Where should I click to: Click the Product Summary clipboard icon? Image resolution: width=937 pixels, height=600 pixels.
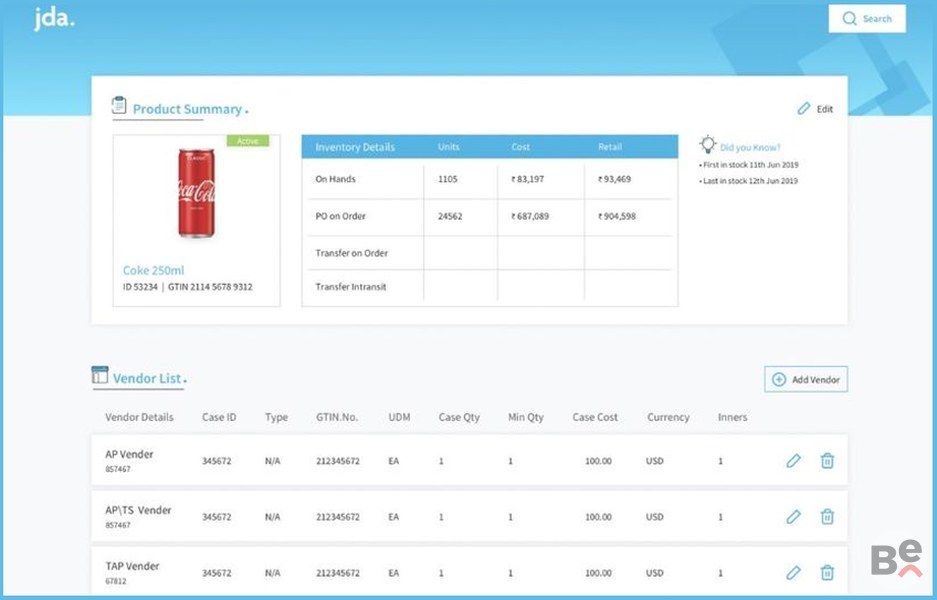click(x=119, y=106)
